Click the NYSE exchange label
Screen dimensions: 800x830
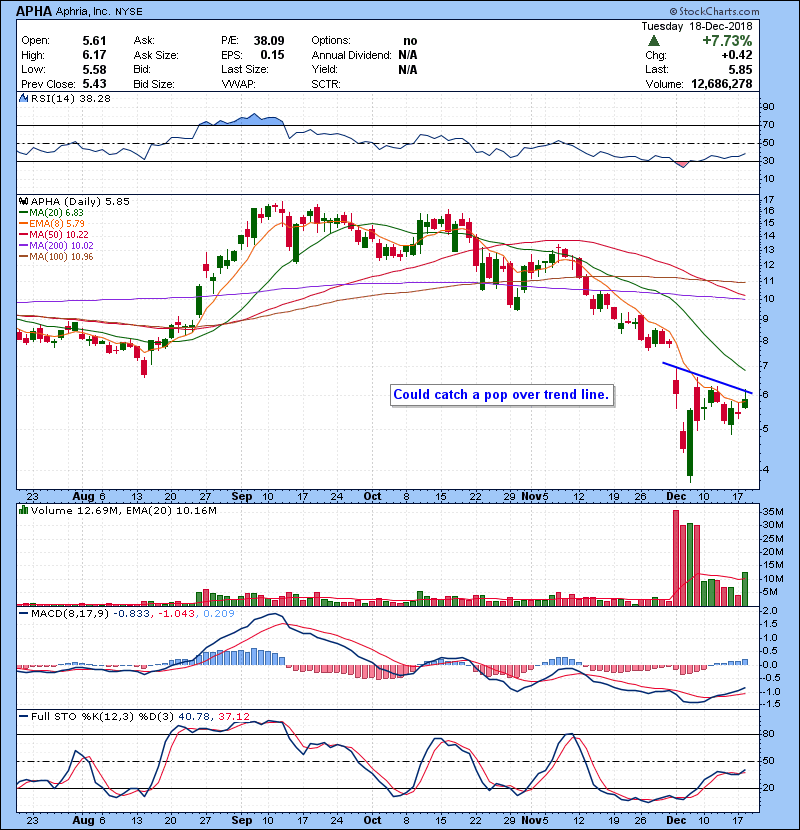point(129,12)
